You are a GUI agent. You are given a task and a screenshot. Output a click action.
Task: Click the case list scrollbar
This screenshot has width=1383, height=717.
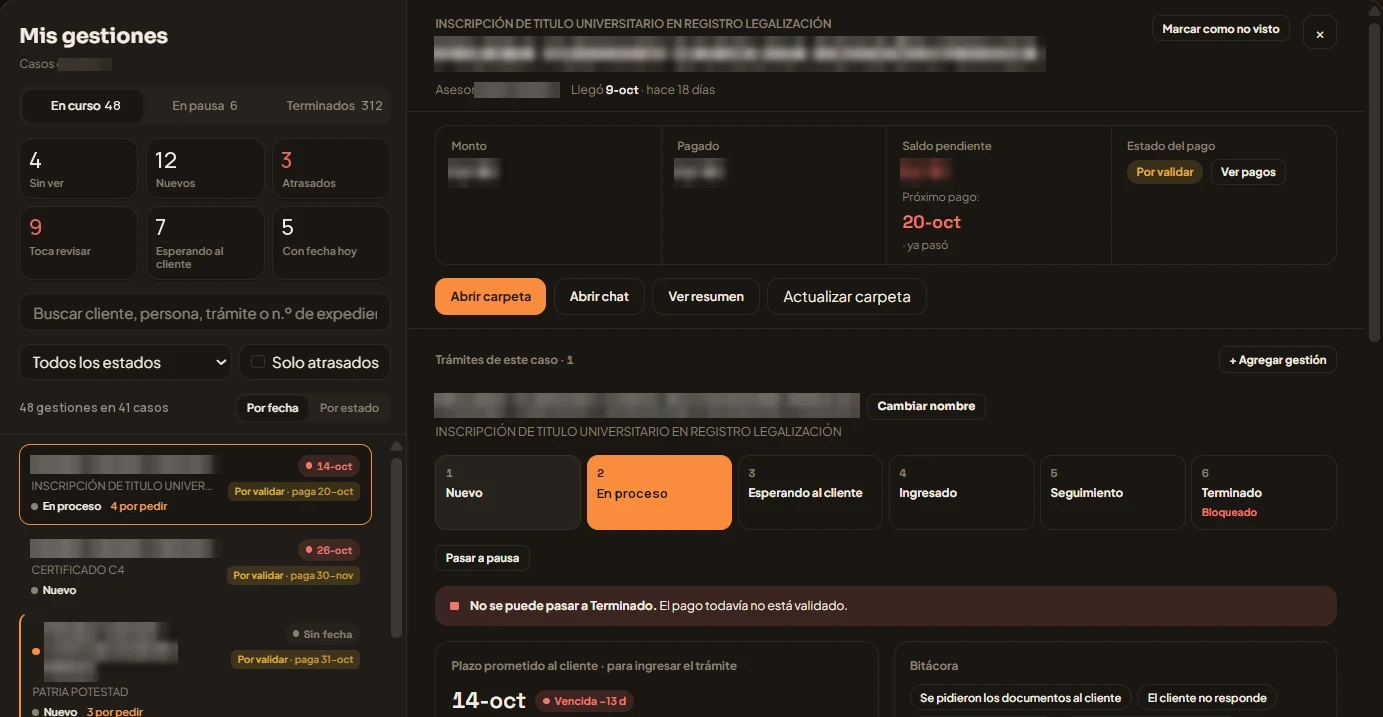[x=396, y=547]
